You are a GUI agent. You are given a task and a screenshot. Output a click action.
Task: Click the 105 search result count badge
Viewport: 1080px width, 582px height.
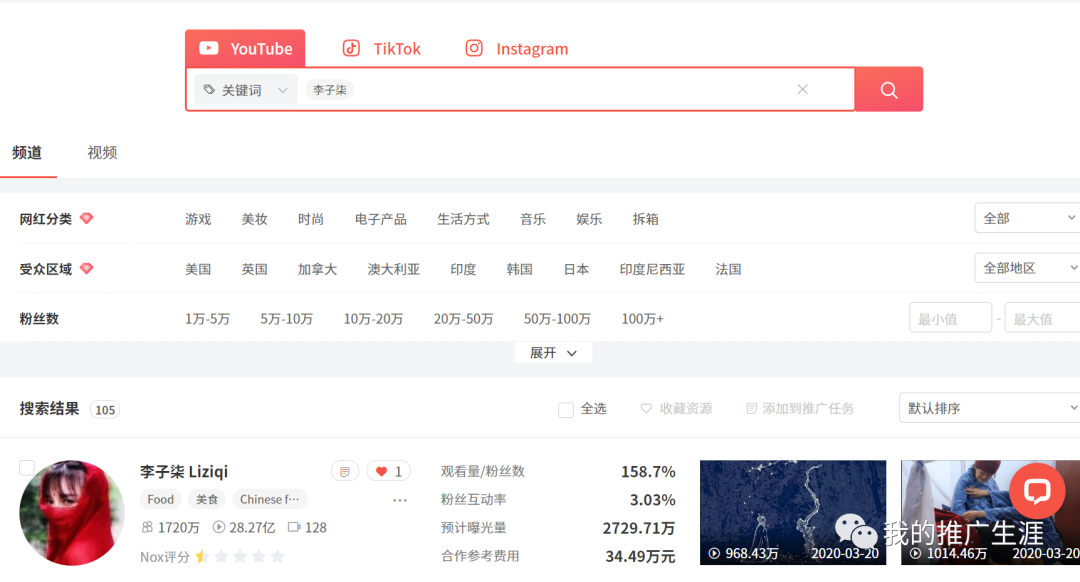click(x=105, y=410)
